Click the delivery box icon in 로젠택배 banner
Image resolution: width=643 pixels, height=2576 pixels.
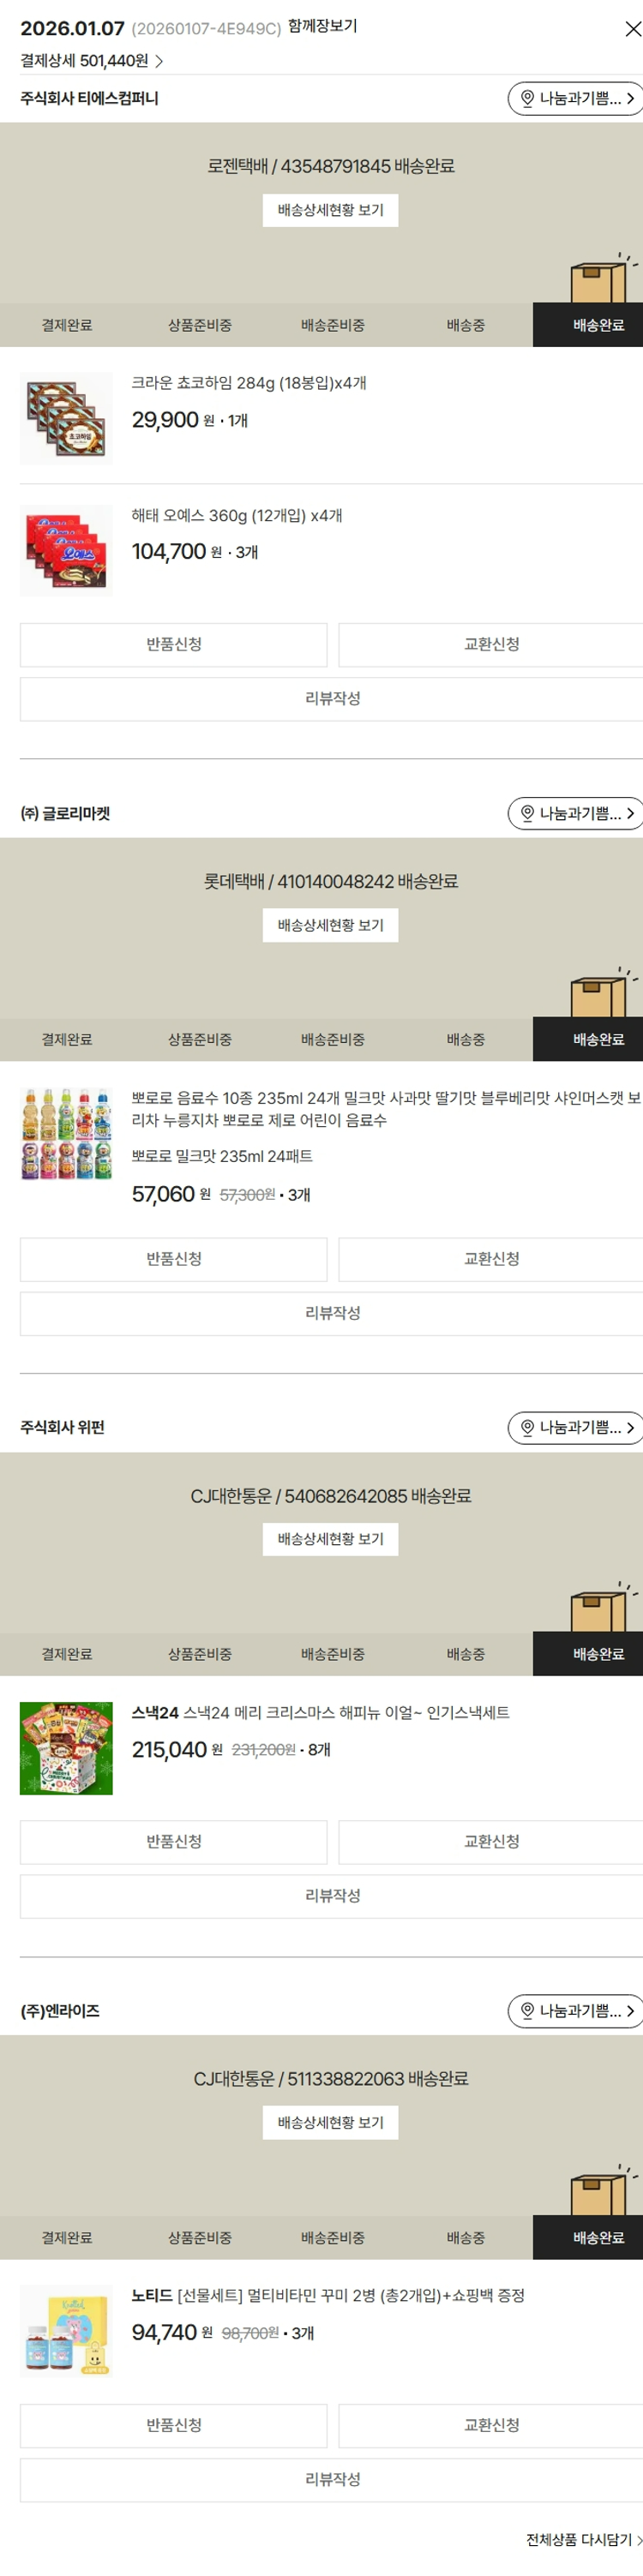(x=600, y=281)
